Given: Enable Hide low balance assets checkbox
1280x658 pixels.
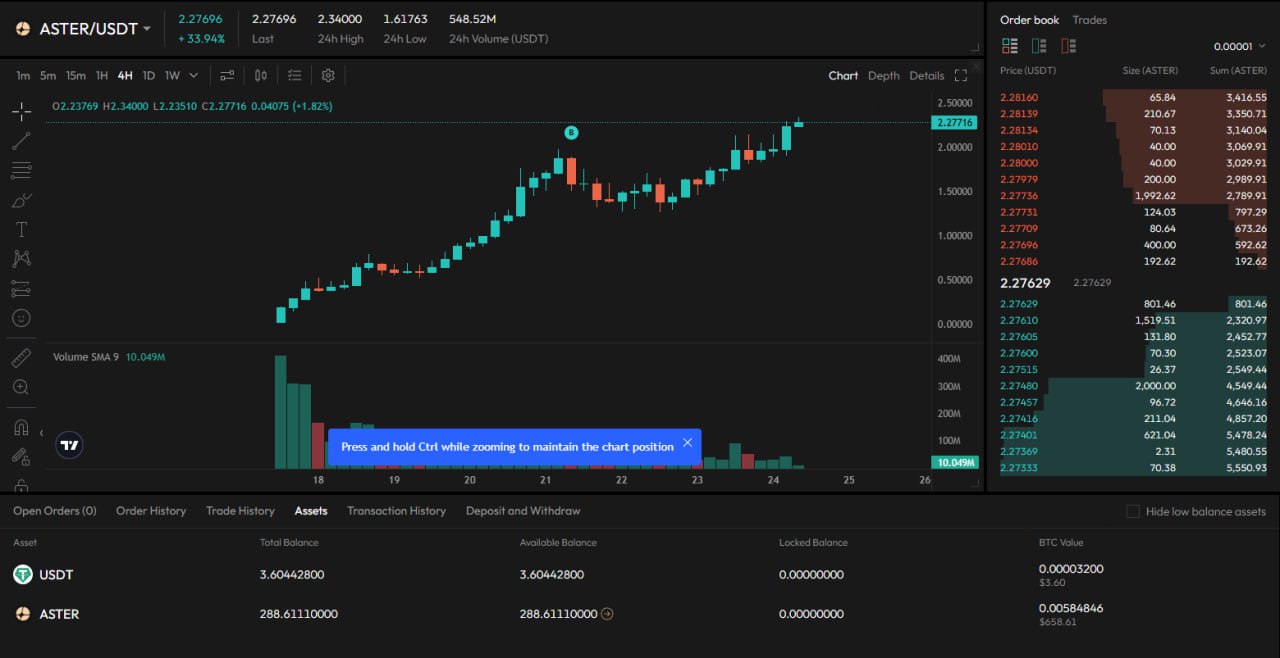Looking at the screenshot, I should coord(1133,511).
